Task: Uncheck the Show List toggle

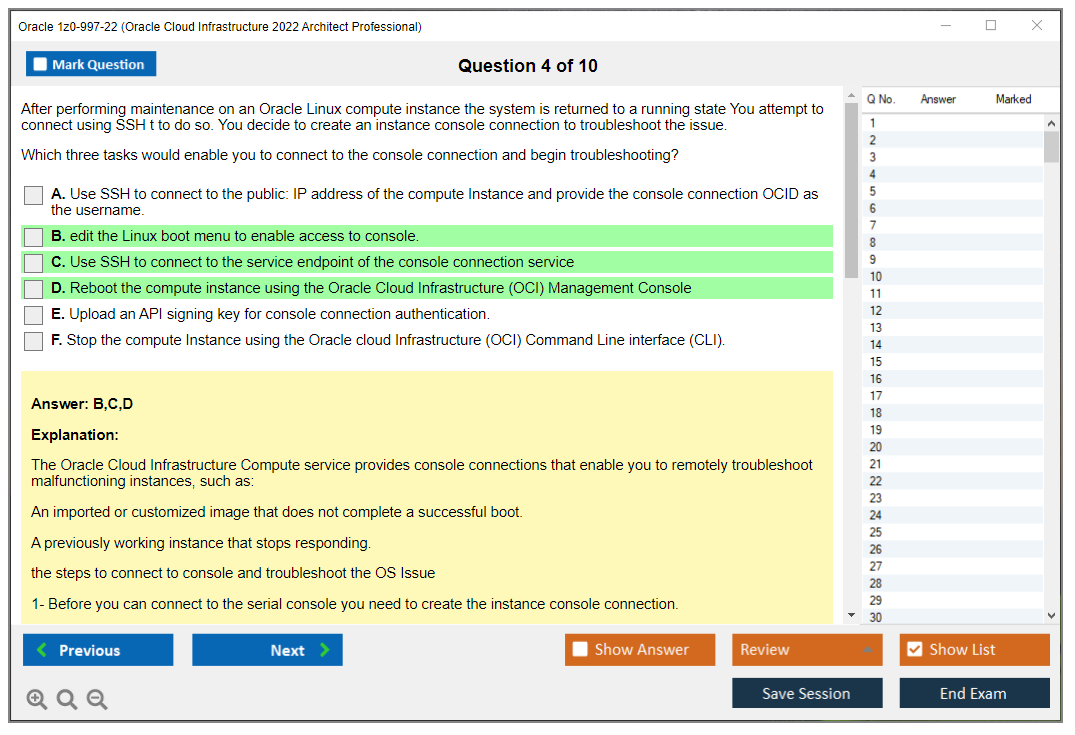Action: click(x=914, y=650)
